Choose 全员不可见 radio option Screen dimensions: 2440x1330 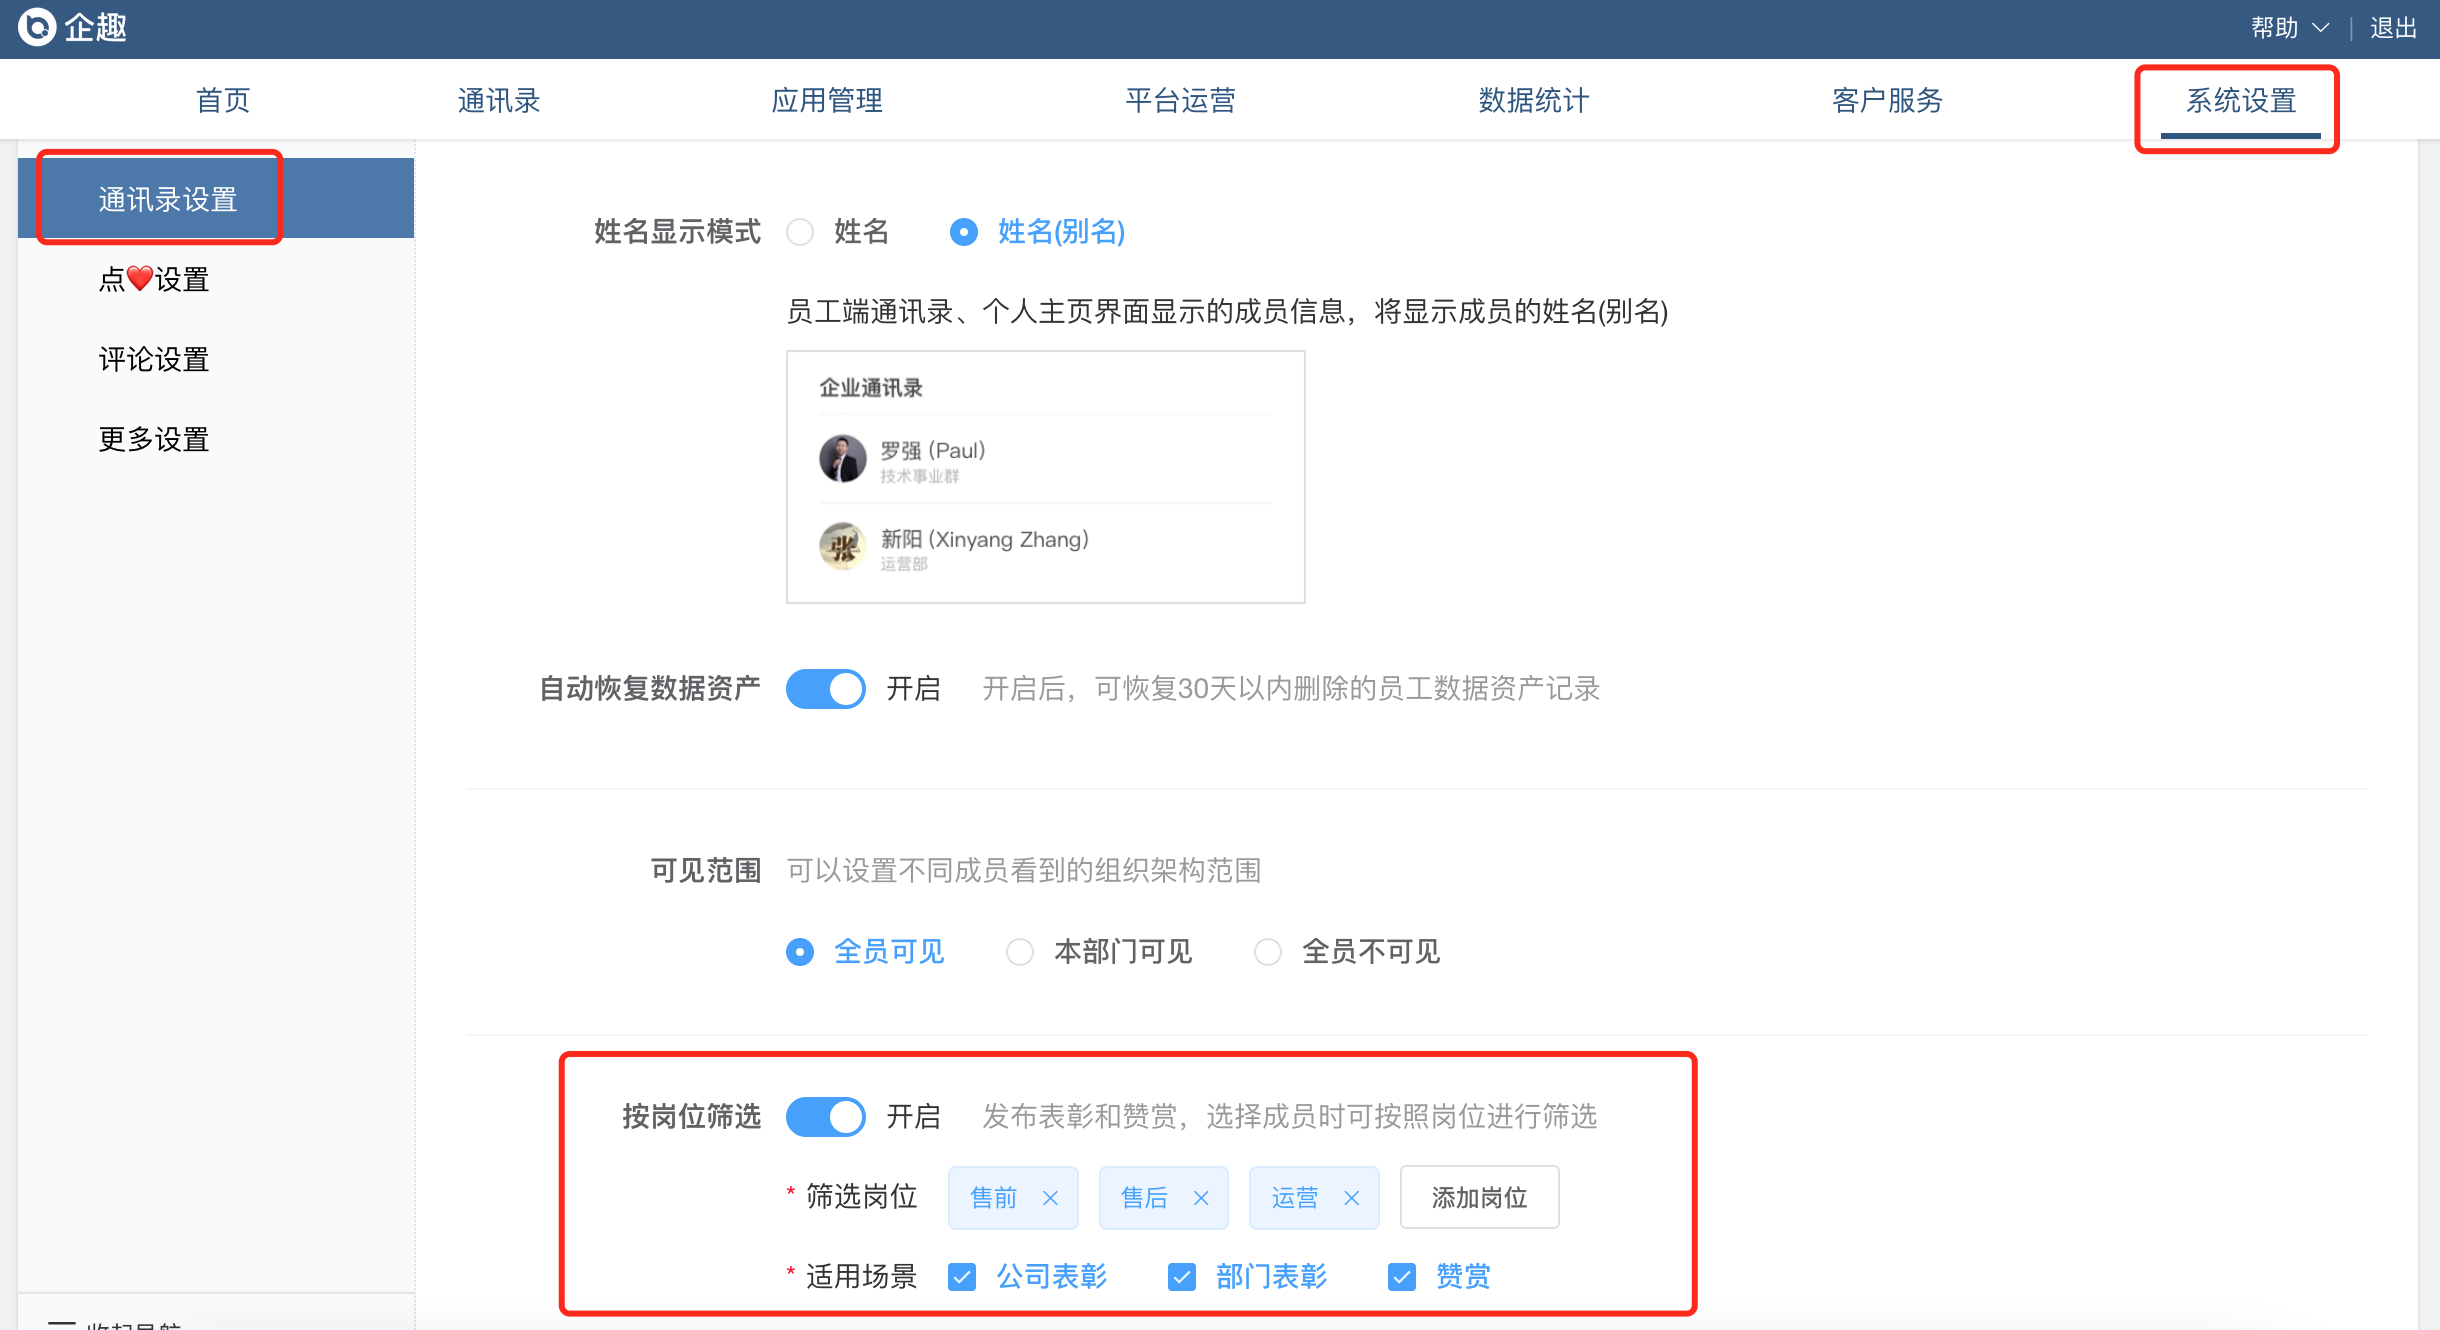tap(1268, 952)
